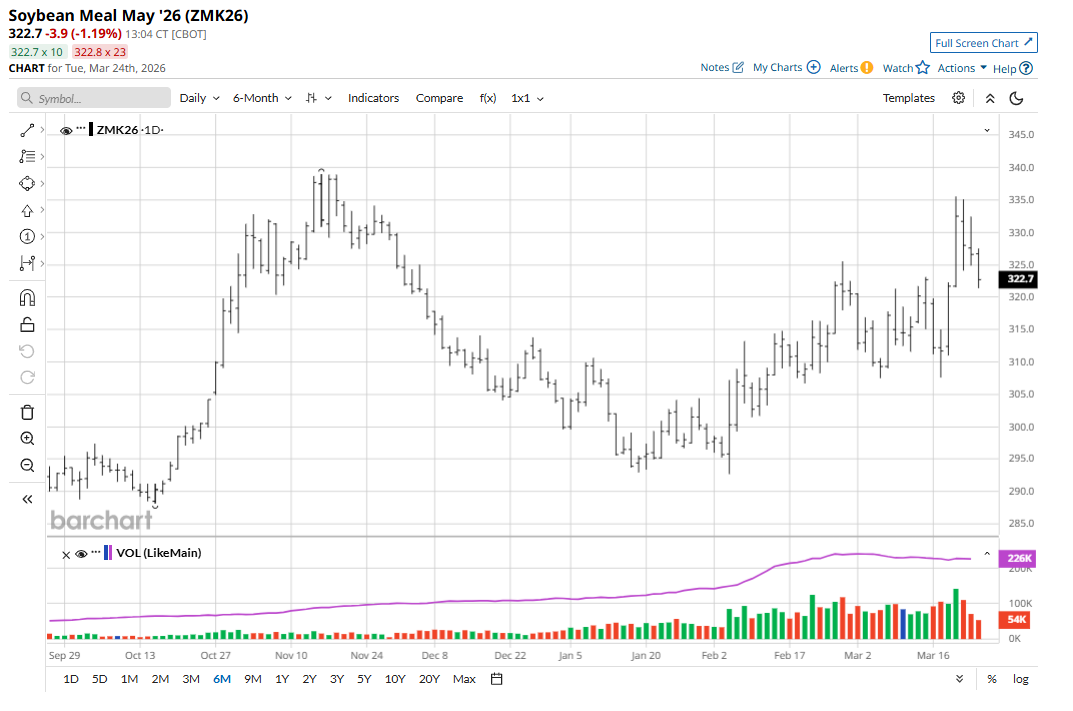Zoom in on the chart
This screenshot has height=711, width=1073.
(27, 439)
